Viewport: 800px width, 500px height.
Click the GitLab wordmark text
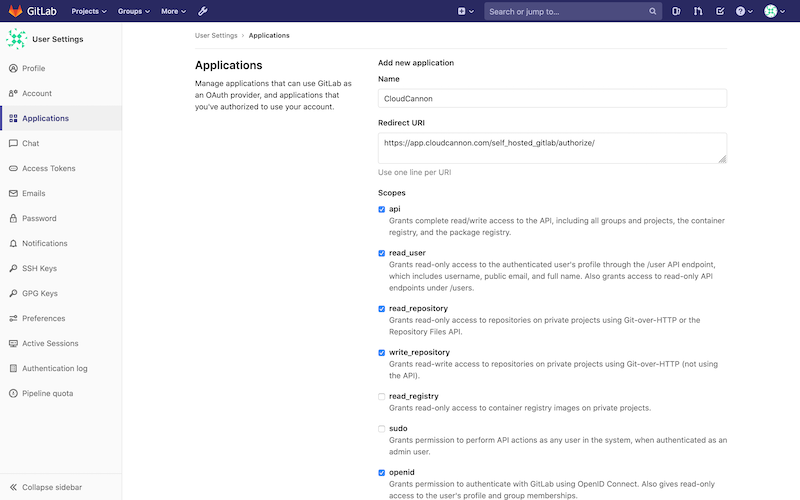tap(42, 11)
